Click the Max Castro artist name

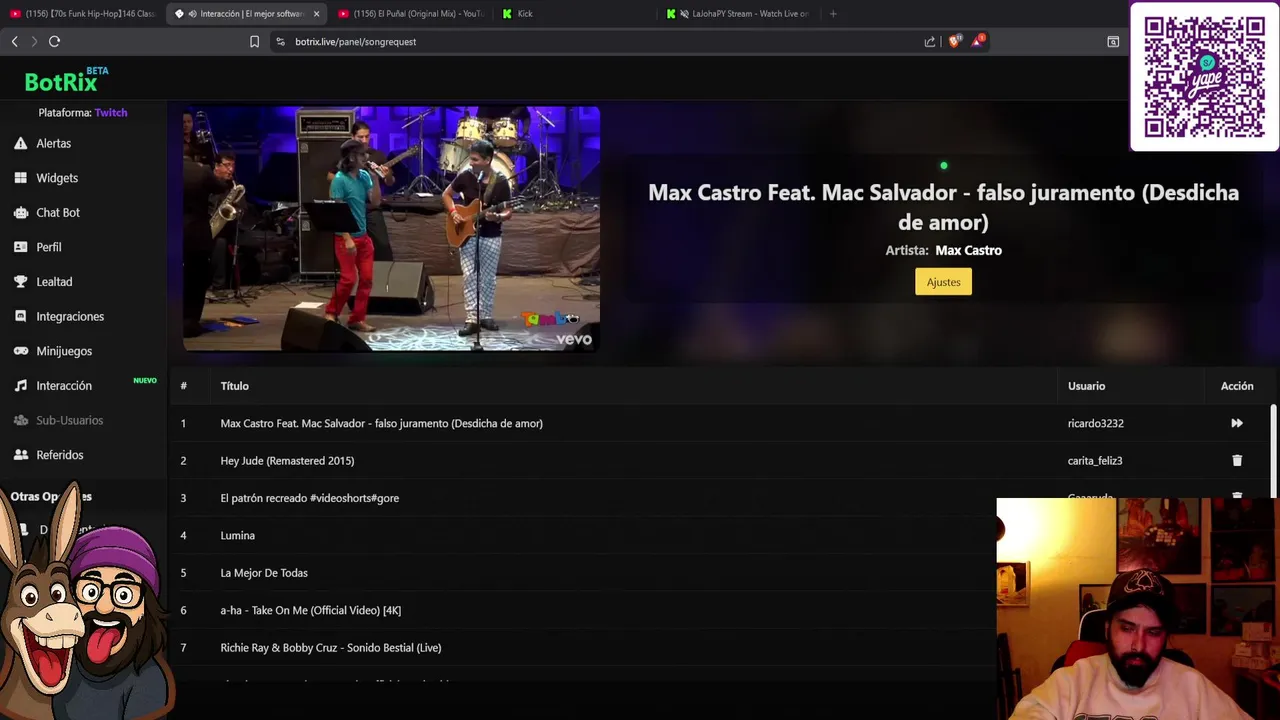tap(968, 251)
